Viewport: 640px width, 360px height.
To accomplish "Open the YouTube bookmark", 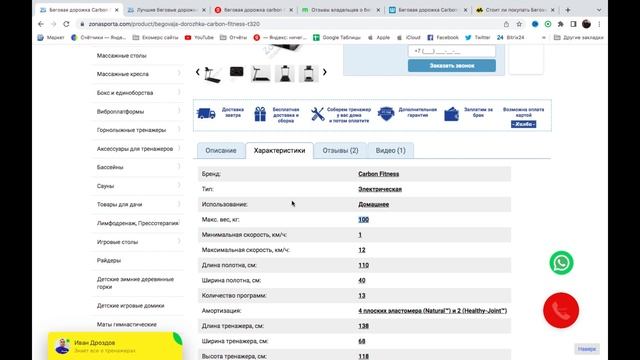I will 199,37.
